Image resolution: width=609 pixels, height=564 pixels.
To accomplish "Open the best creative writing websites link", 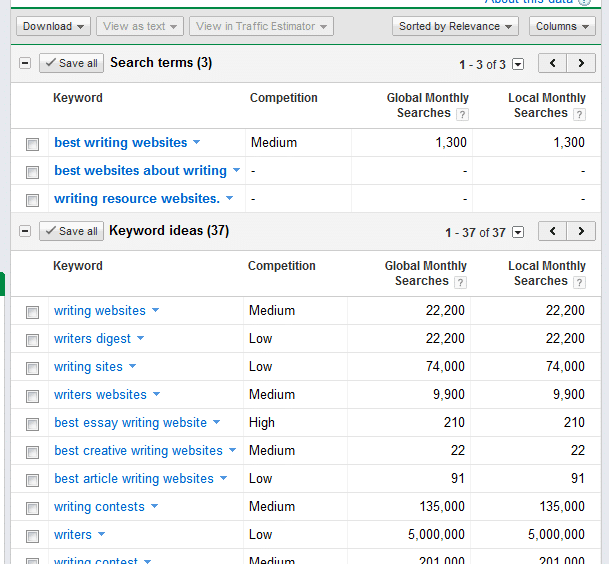I will pos(139,450).
